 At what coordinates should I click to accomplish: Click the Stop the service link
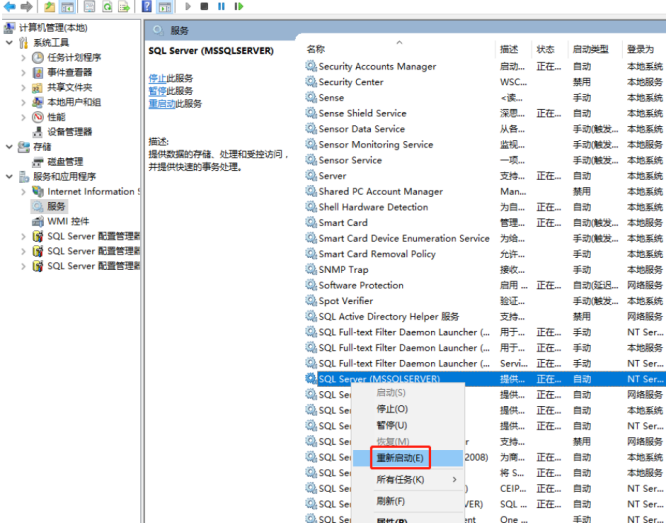[x=157, y=78]
